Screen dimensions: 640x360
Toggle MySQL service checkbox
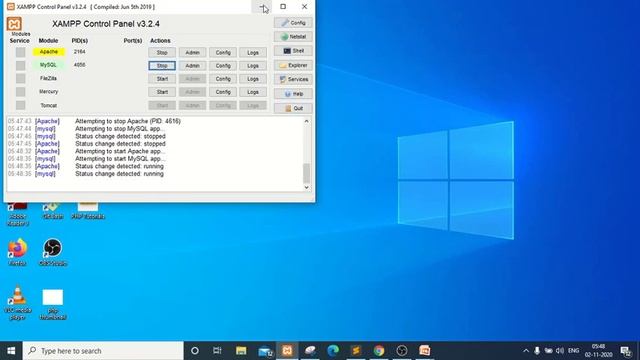point(20,65)
